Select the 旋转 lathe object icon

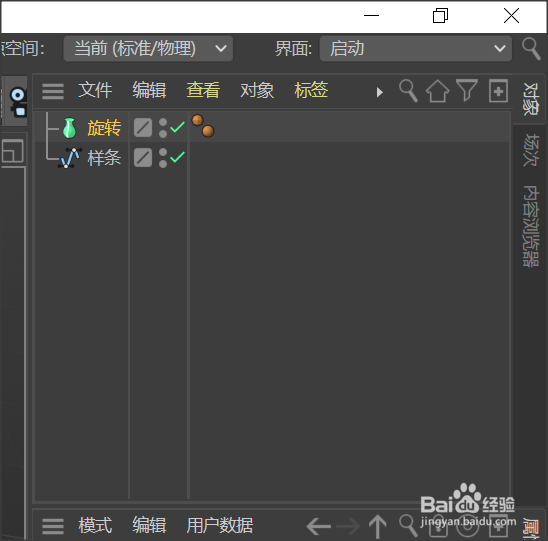(x=70, y=128)
